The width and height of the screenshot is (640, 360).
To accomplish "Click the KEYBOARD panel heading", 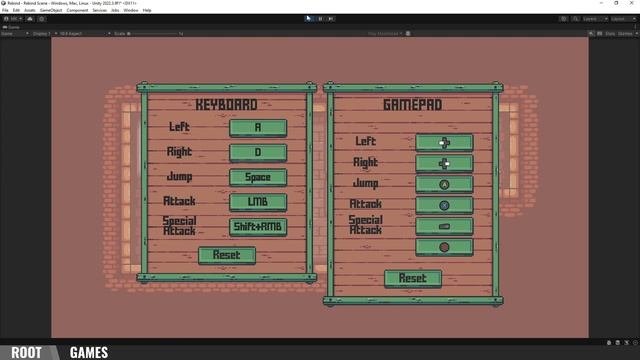I will pyautogui.click(x=227, y=105).
